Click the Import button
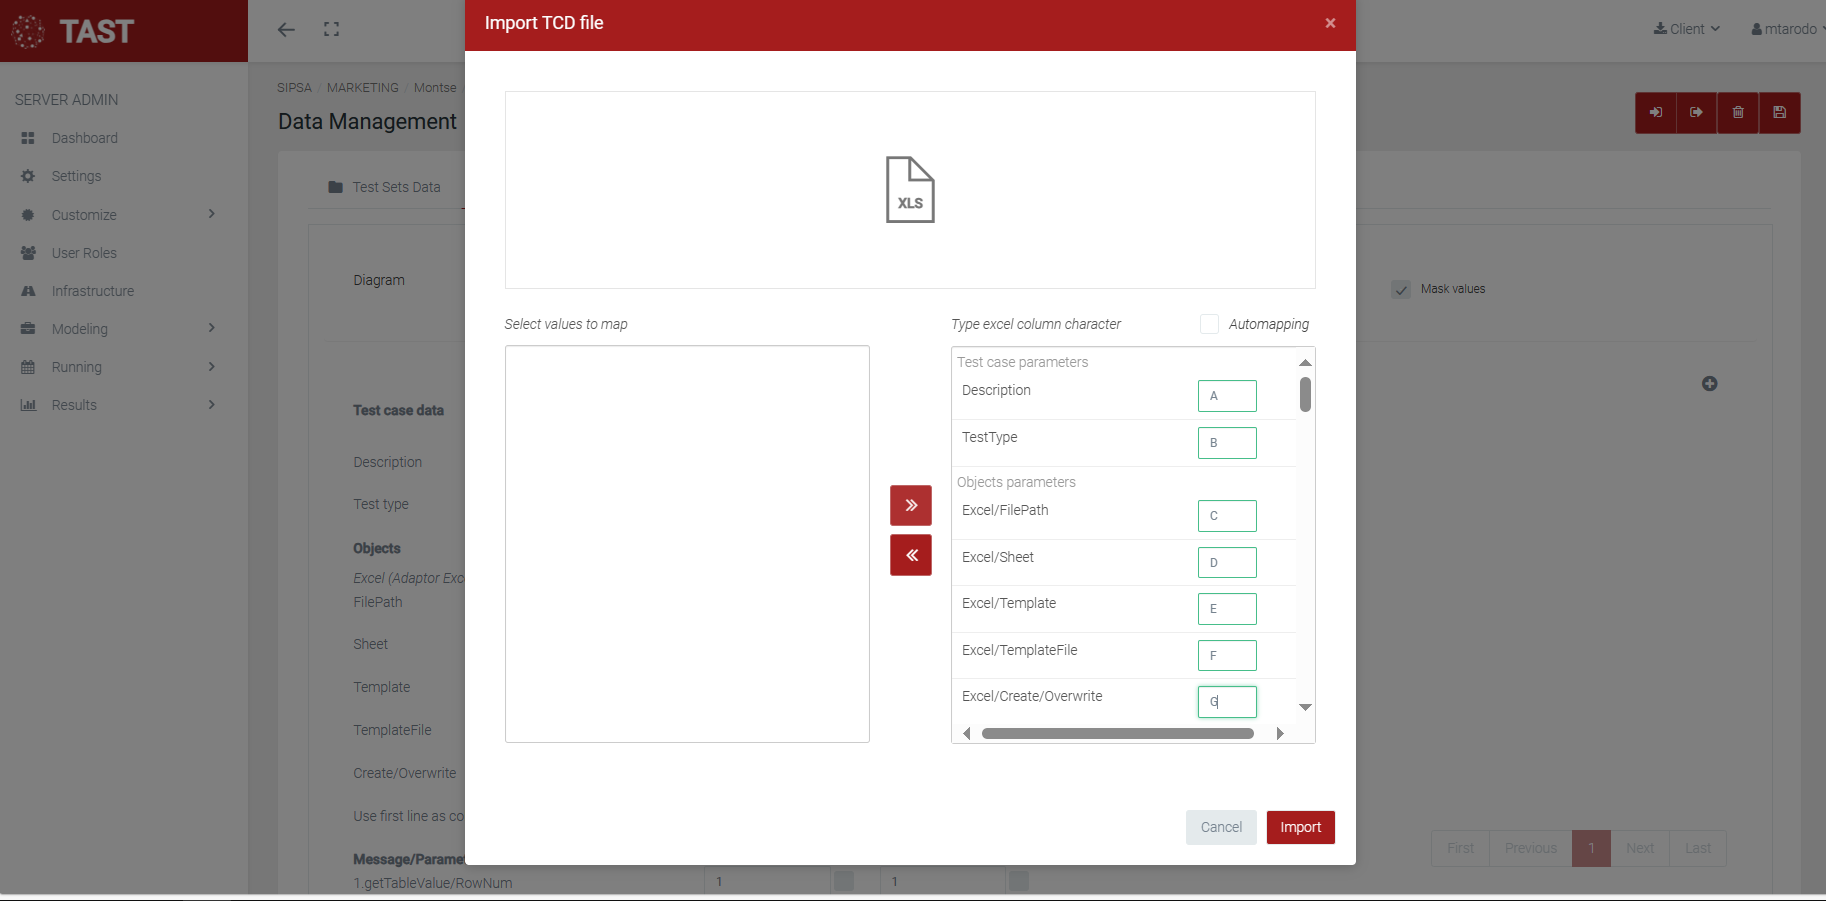This screenshot has height=901, width=1826. coord(1300,827)
